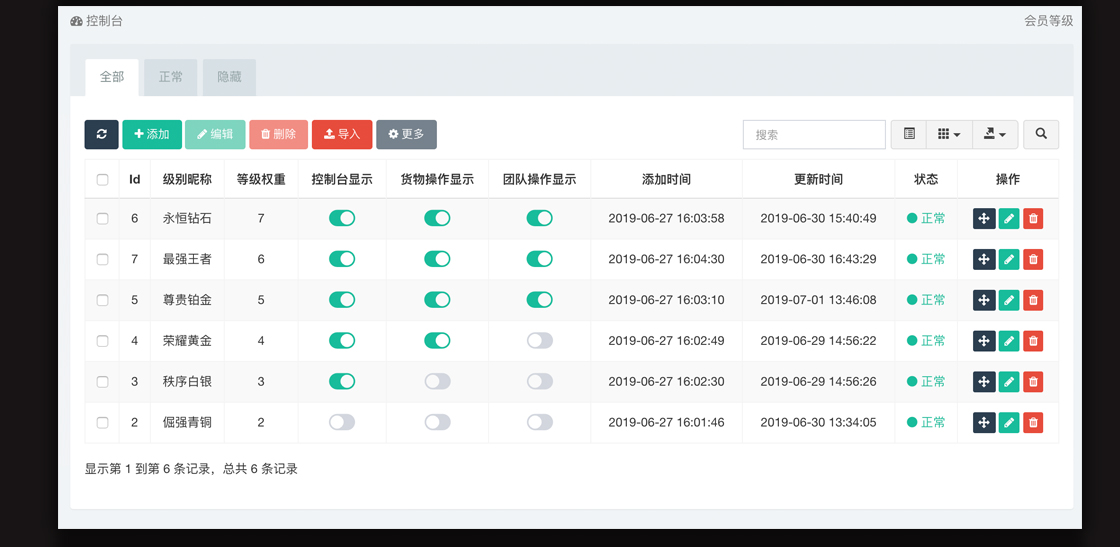
Task: Click green edit pencil for 最强王者 row
Action: click(x=1009, y=259)
